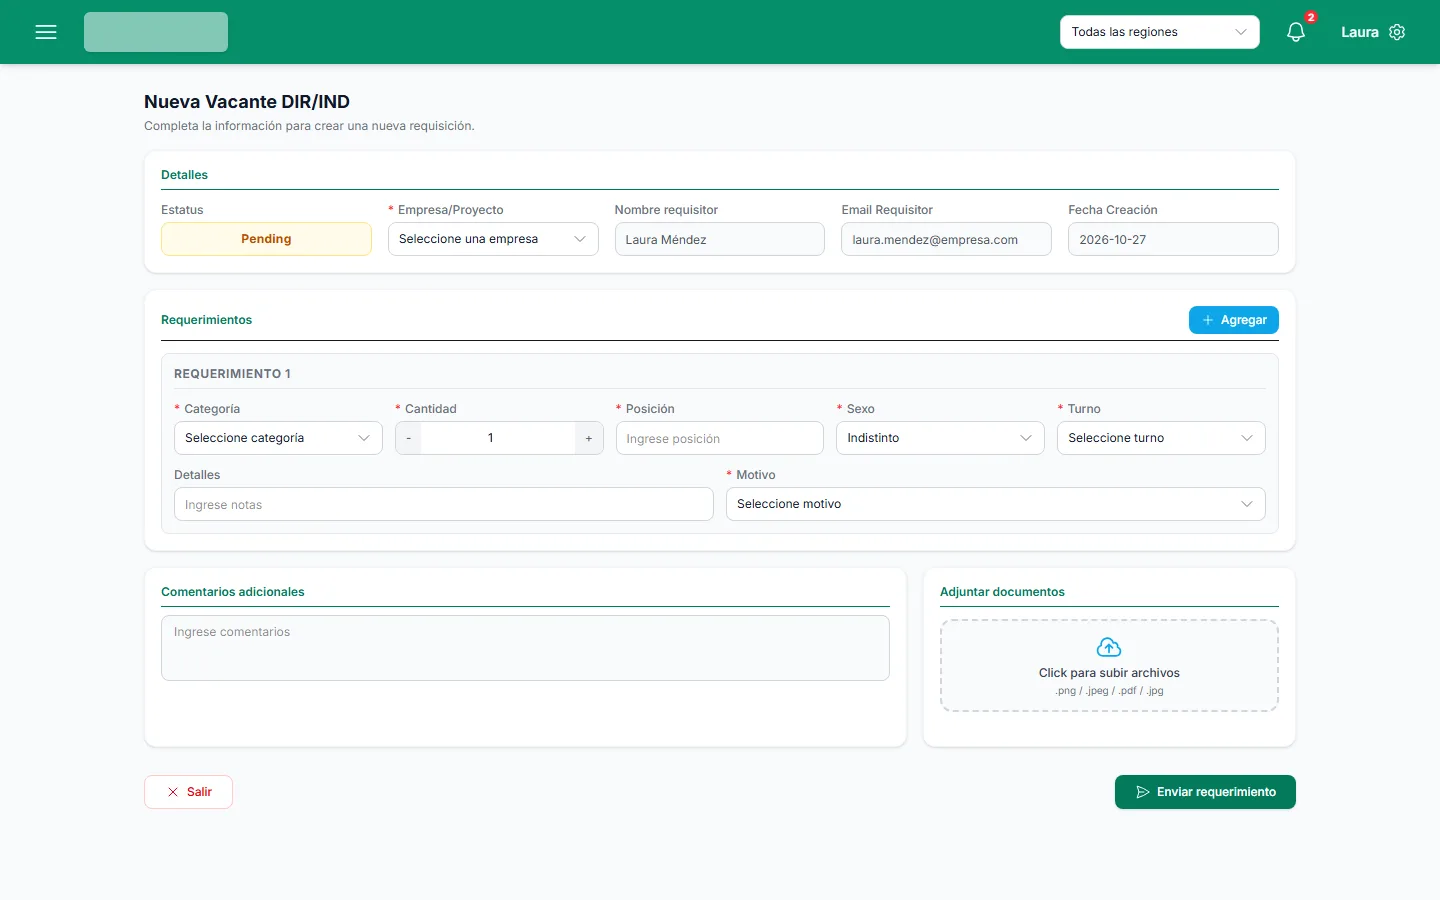
Task: Open Seleccione motivo dropdown
Action: click(996, 504)
